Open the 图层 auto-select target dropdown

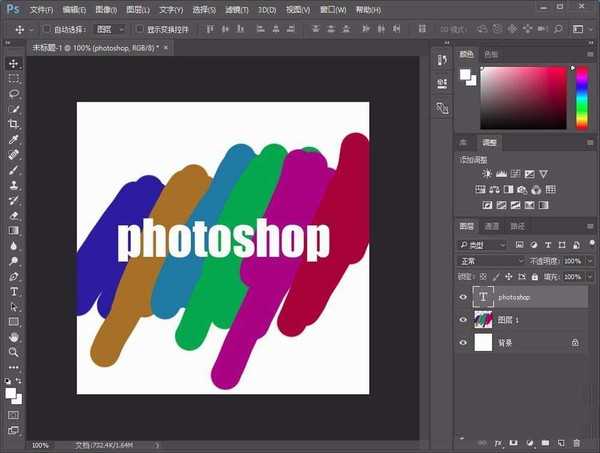tap(108, 30)
